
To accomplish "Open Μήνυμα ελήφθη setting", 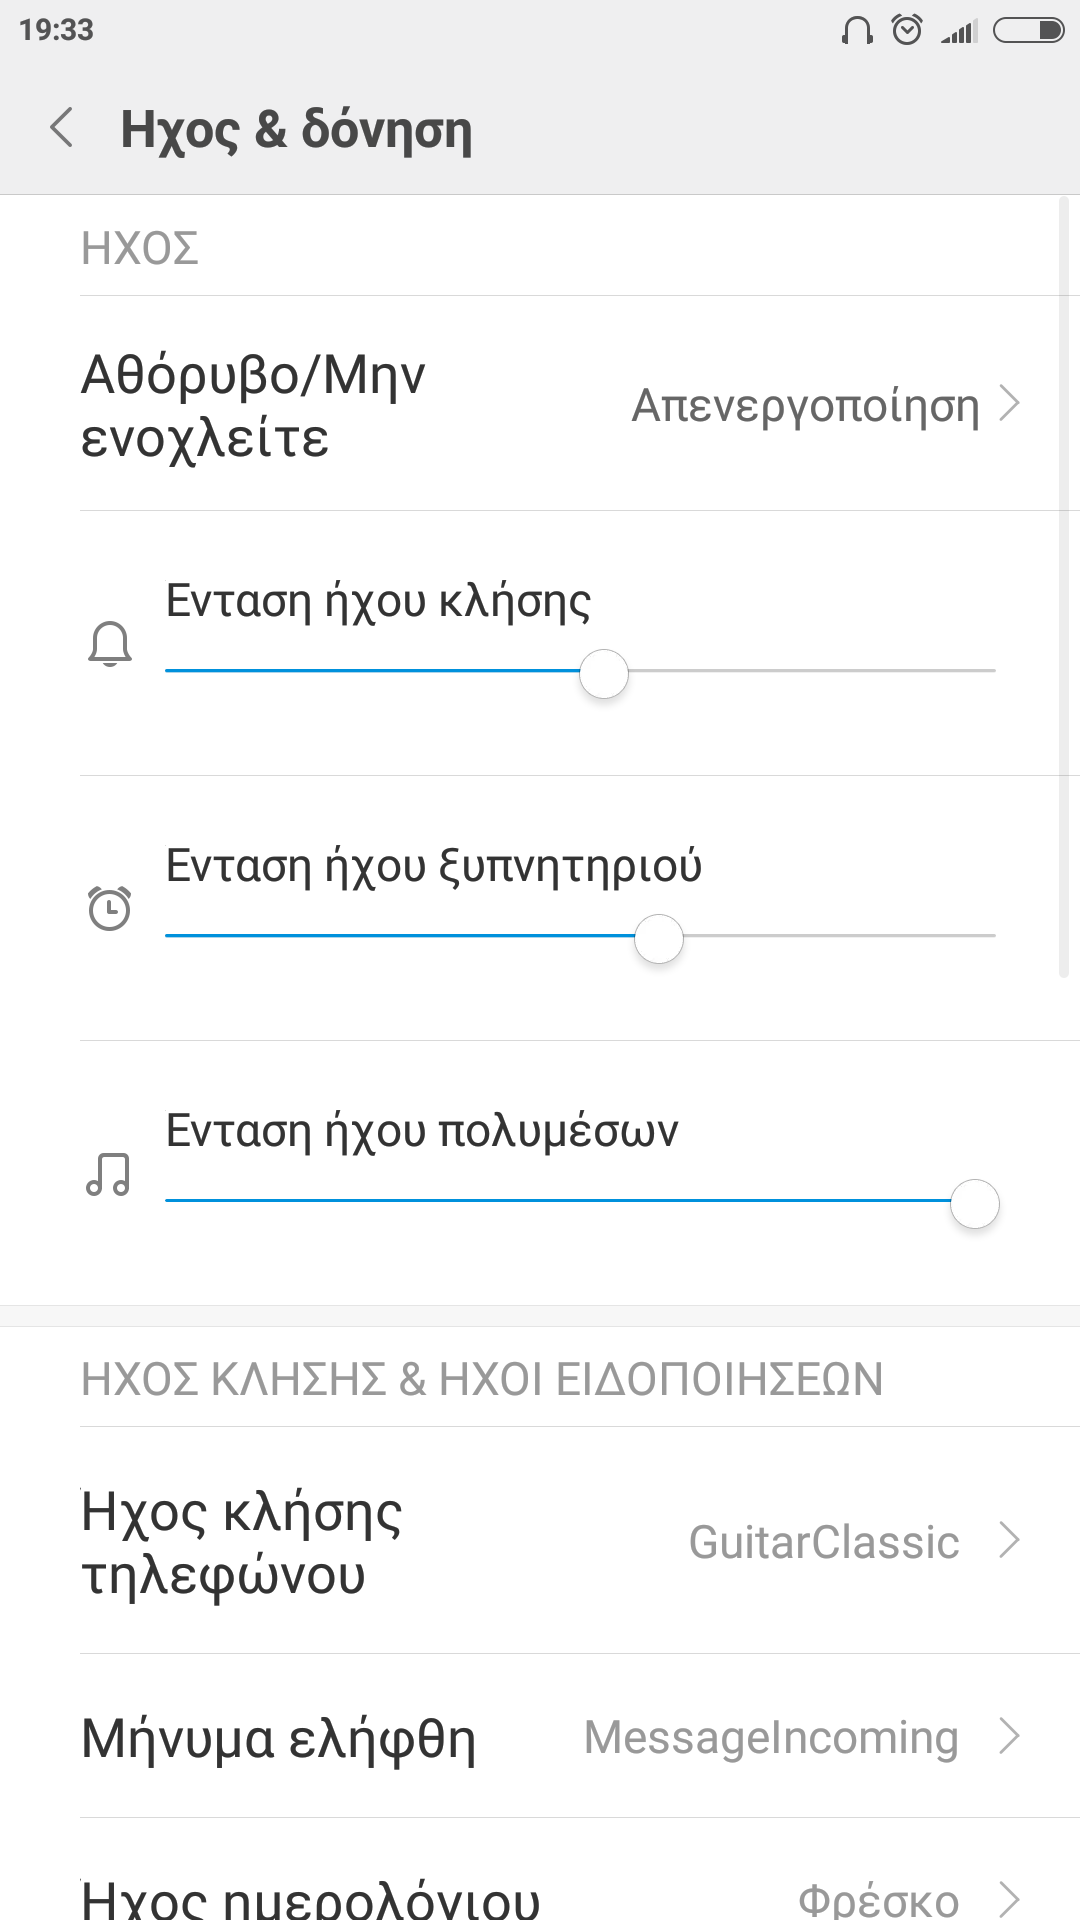I will pyautogui.click(x=279, y=1738).
